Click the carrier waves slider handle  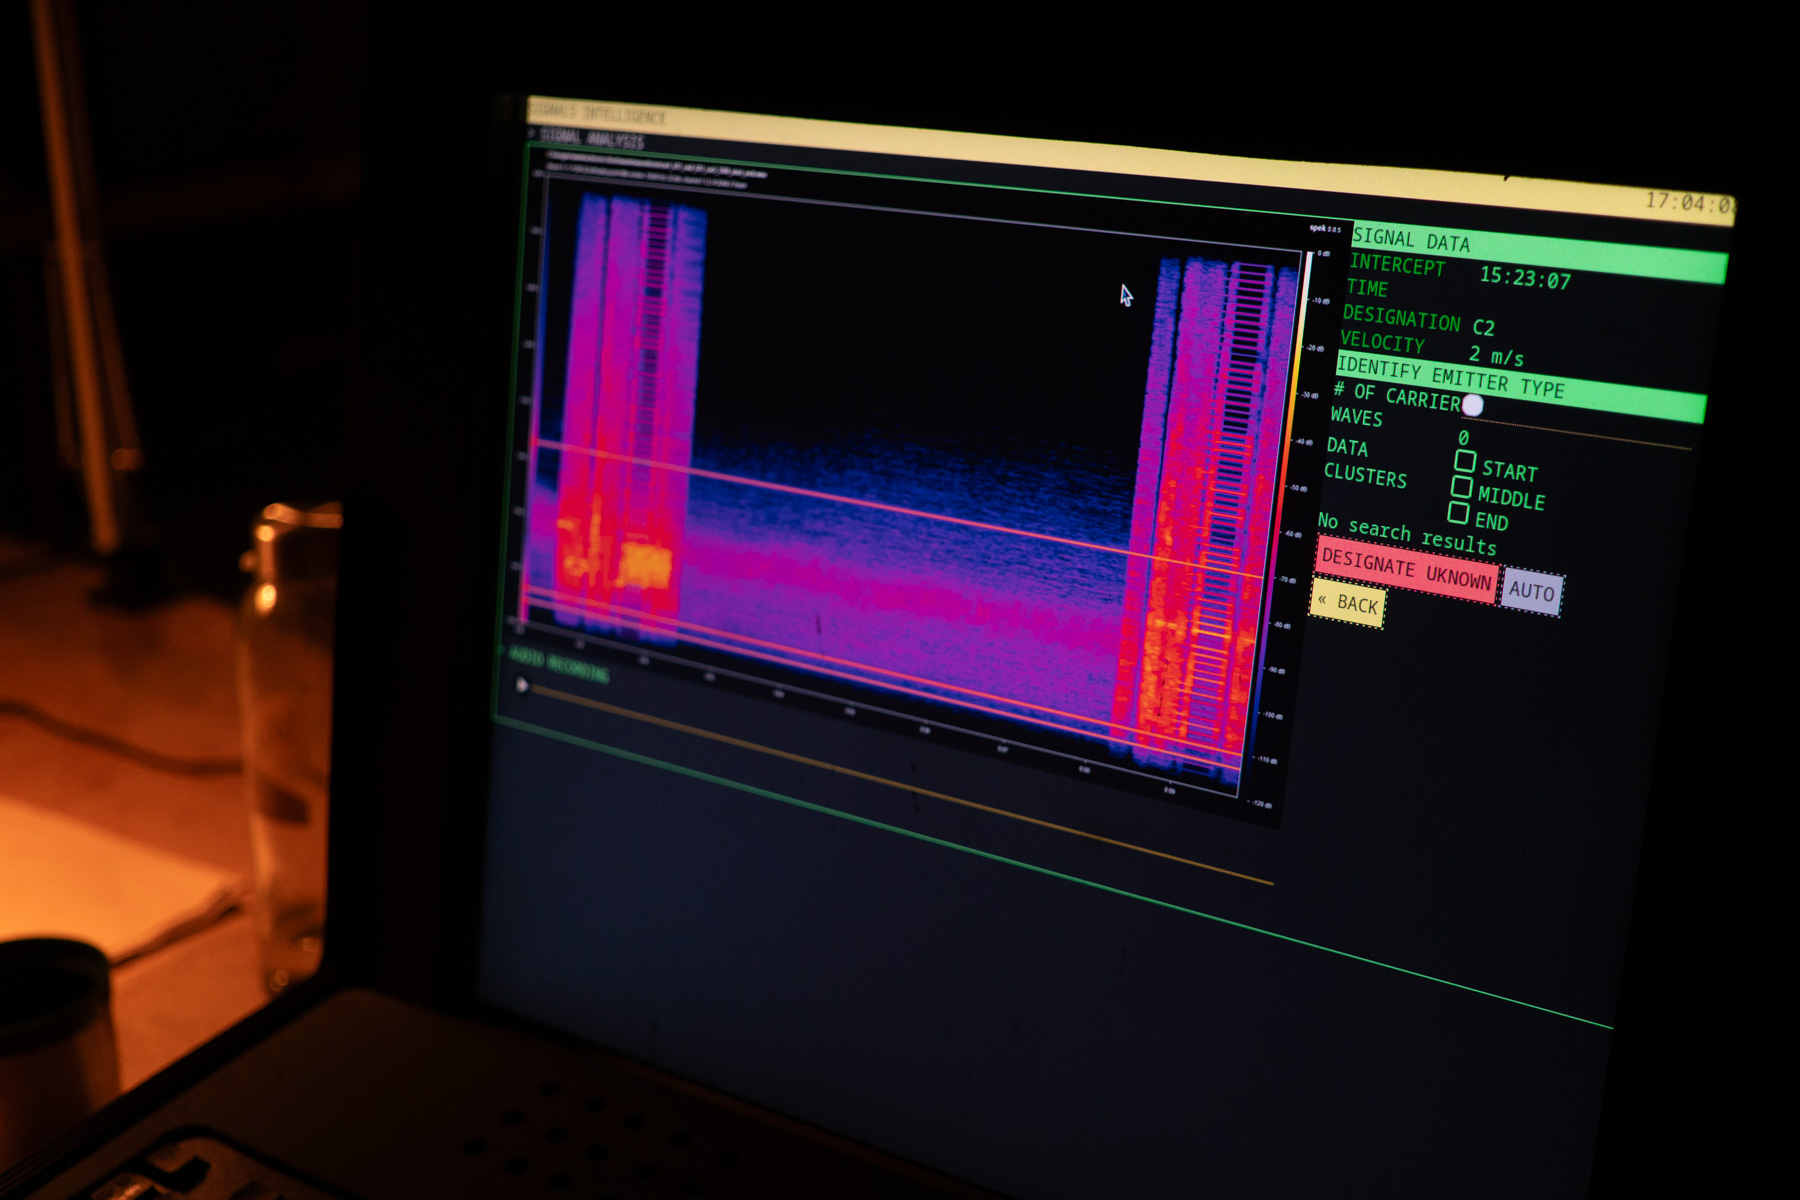coord(1472,405)
